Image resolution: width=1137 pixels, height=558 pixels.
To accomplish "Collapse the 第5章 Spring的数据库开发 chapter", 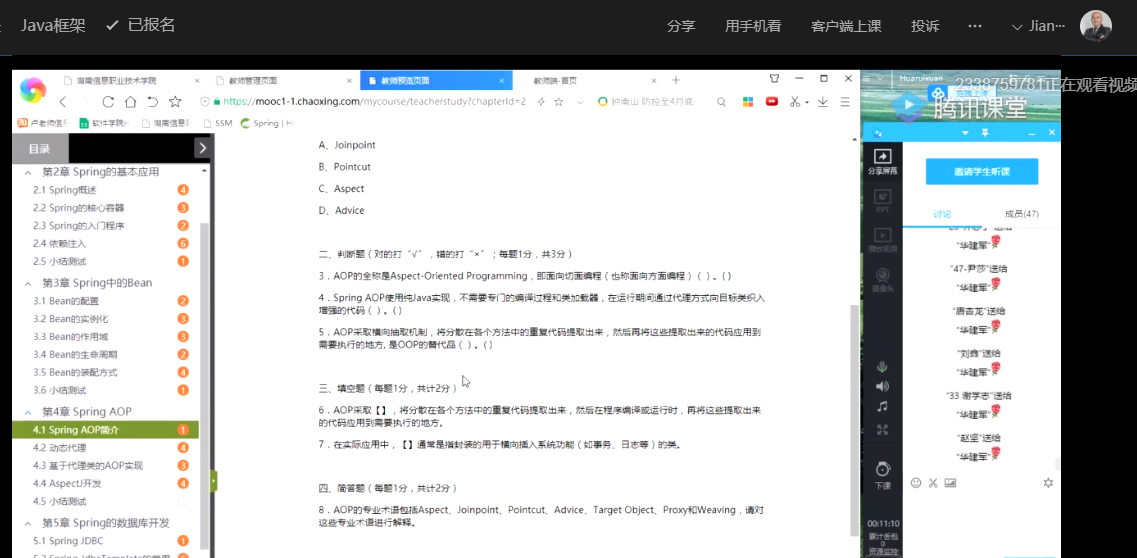I will click(28, 523).
